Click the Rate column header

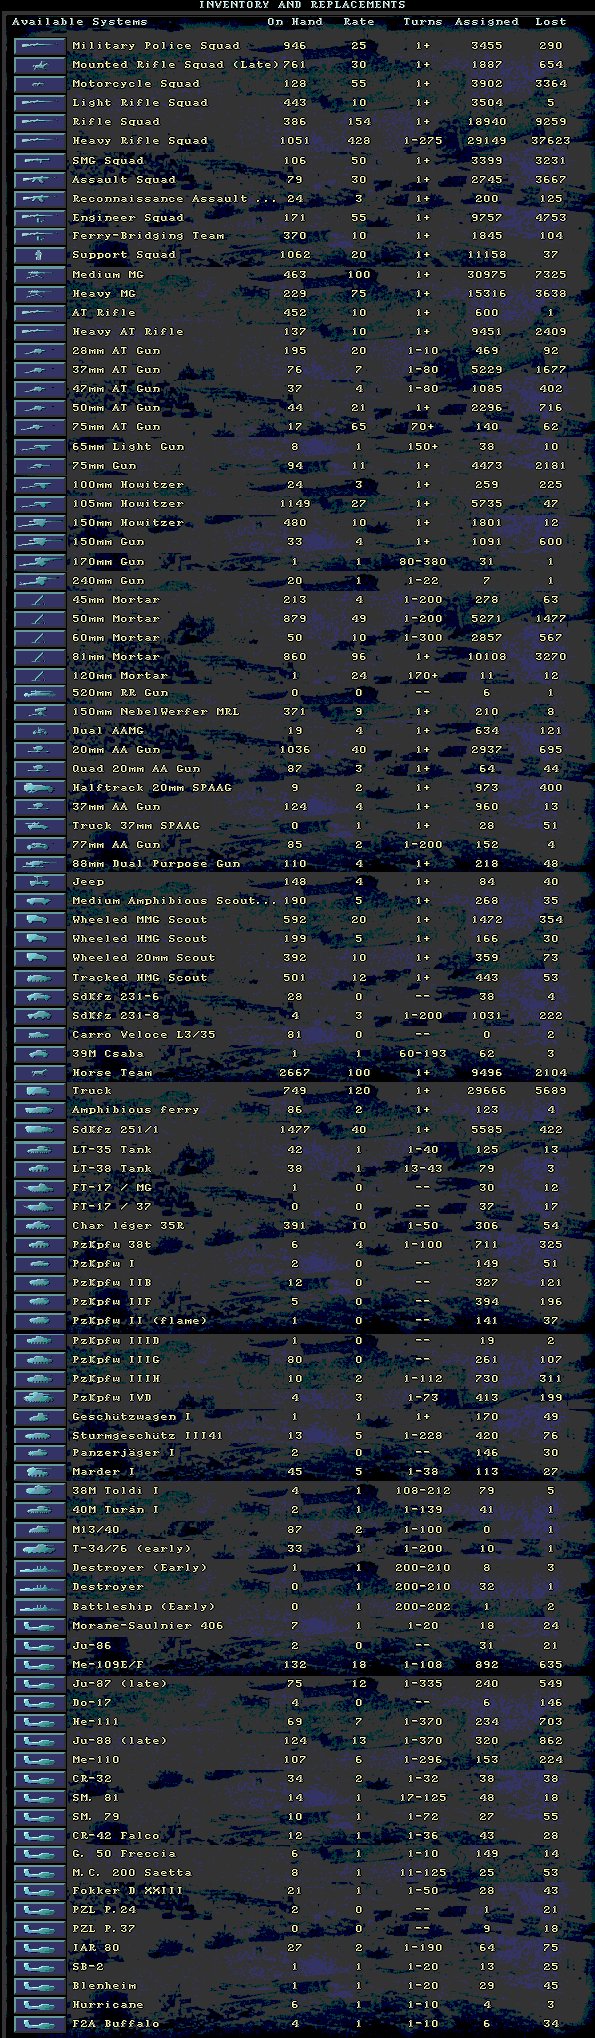pyautogui.click(x=359, y=22)
